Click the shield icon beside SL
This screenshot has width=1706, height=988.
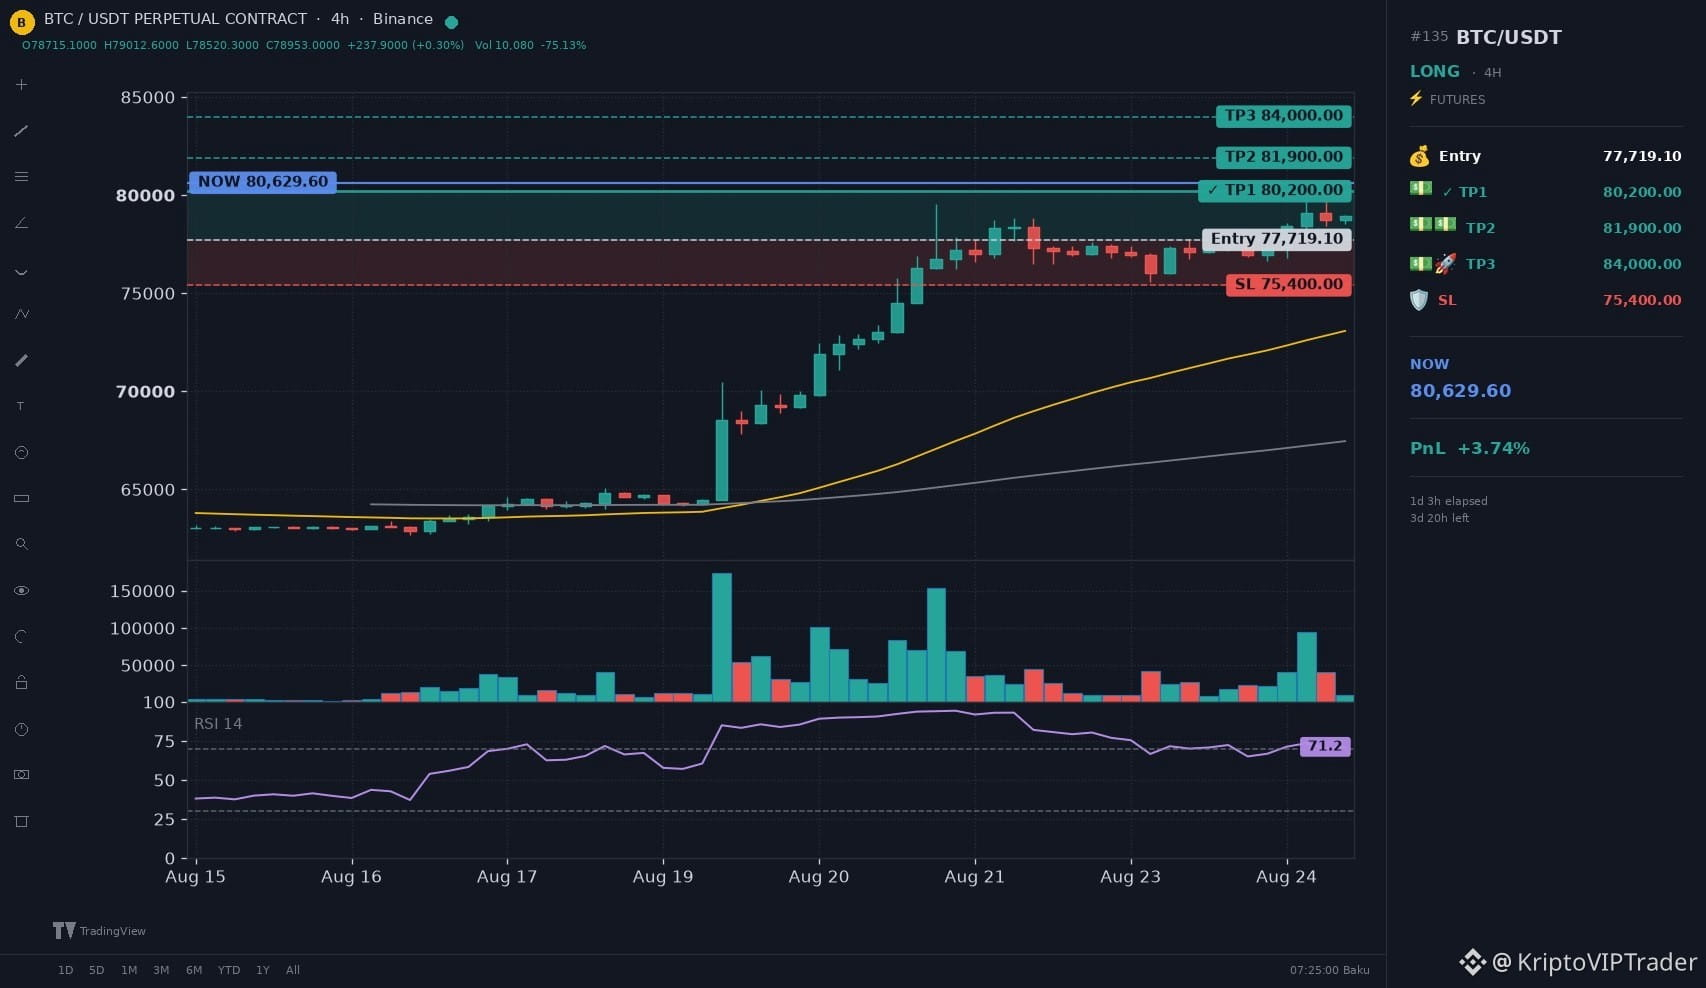[x=1419, y=300]
